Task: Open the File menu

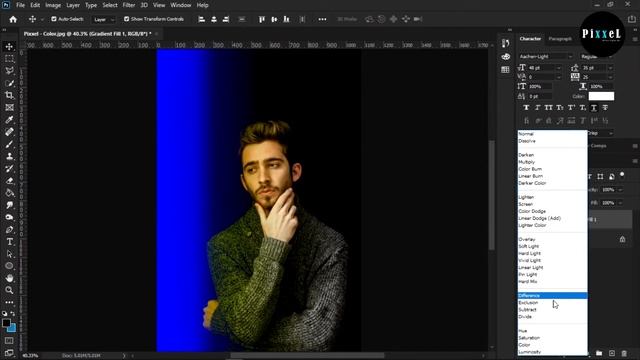Action: click(20, 5)
